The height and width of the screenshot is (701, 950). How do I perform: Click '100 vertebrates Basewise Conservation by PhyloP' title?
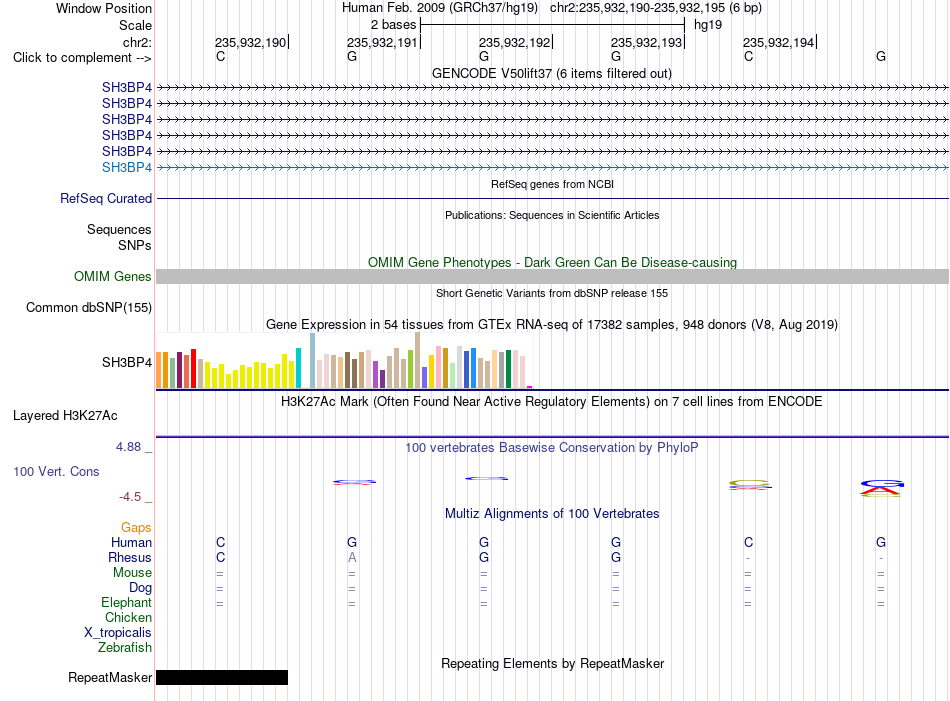click(552, 448)
